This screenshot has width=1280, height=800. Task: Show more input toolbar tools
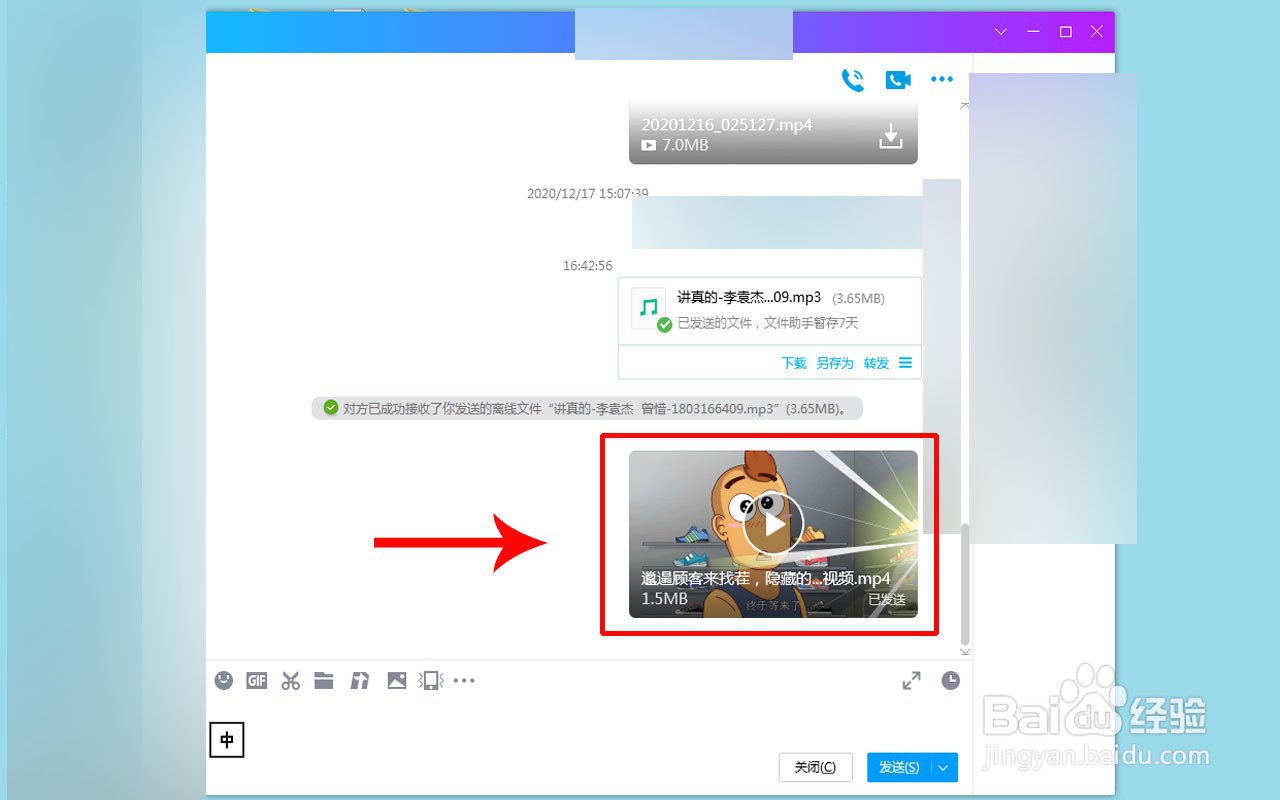tap(464, 681)
